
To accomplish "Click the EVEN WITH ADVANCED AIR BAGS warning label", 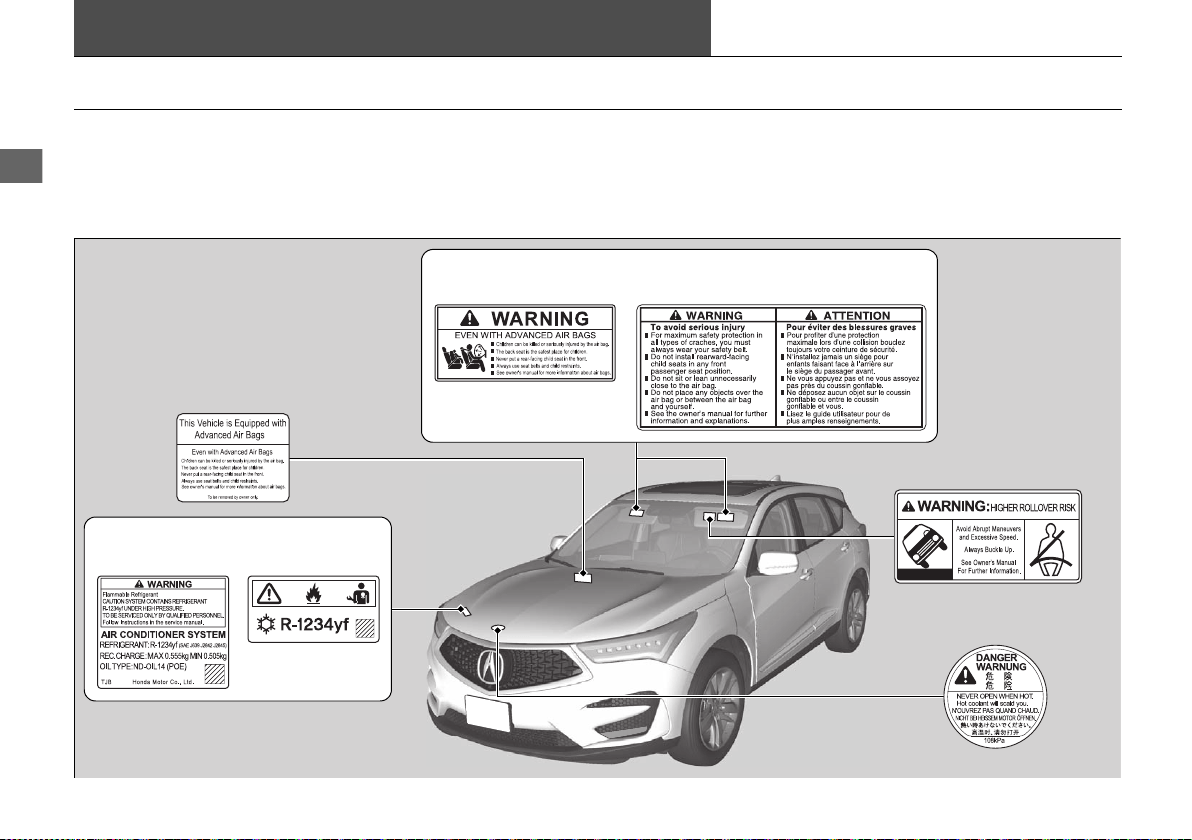I will [x=525, y=343].
